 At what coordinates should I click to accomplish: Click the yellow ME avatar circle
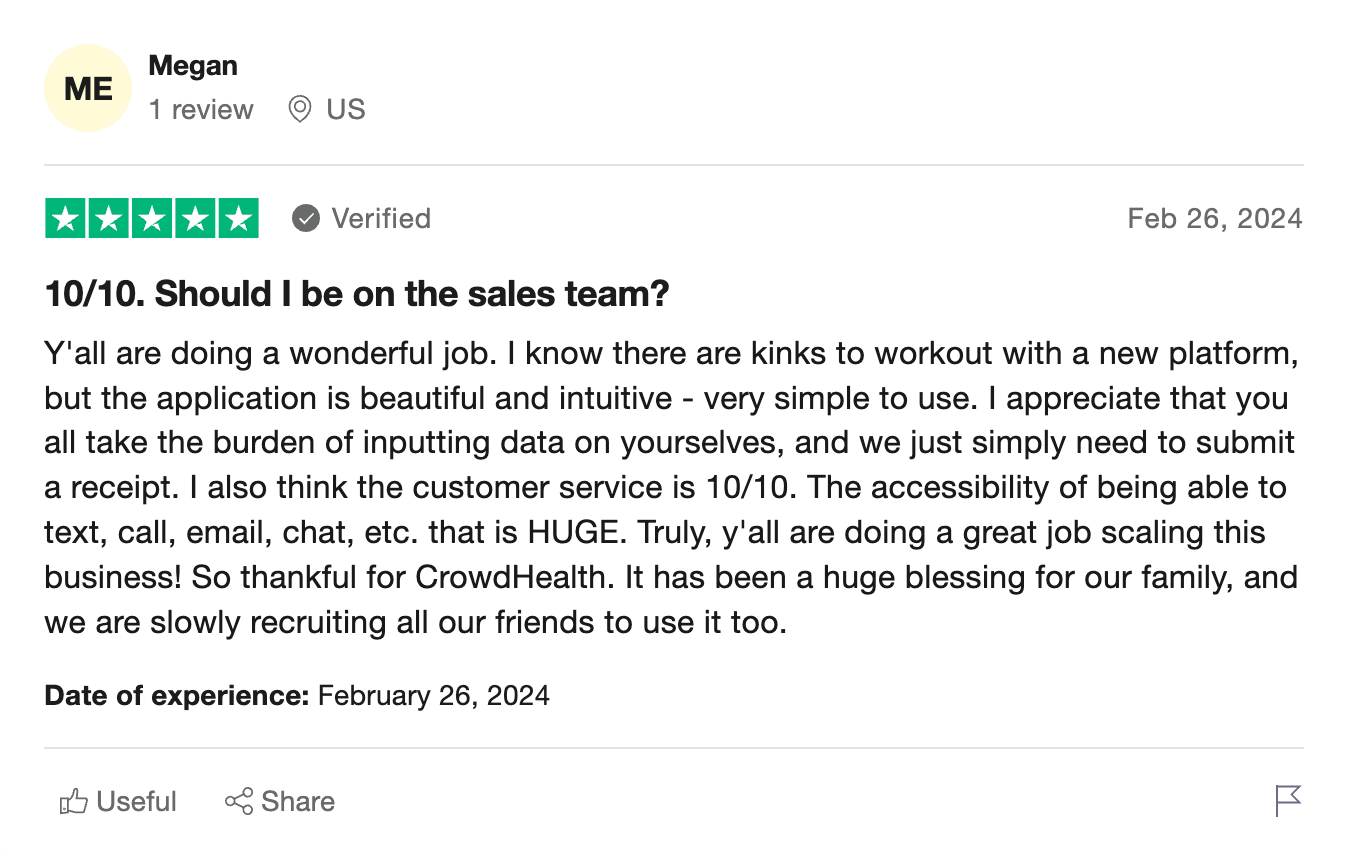tap(88, 88)
